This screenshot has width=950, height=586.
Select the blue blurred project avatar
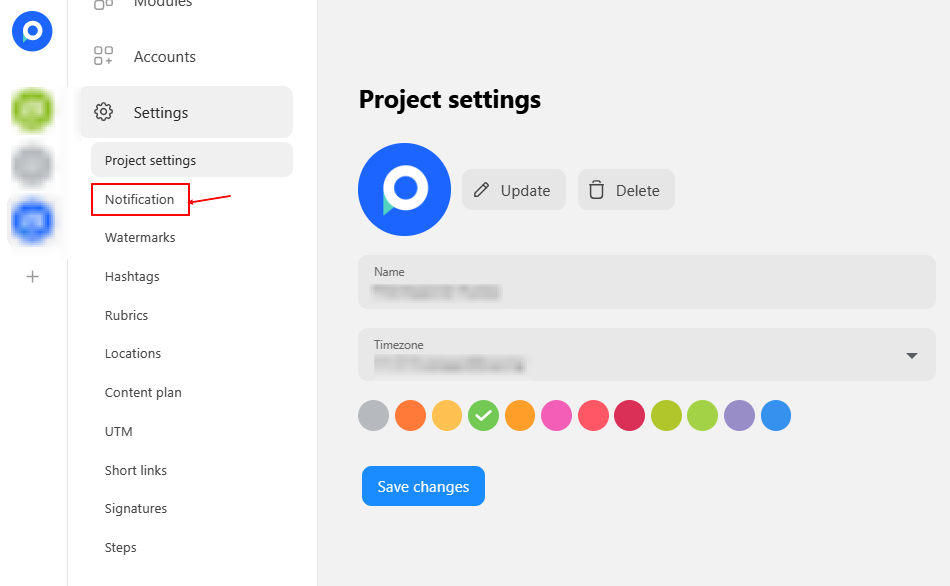coord(33,221)
